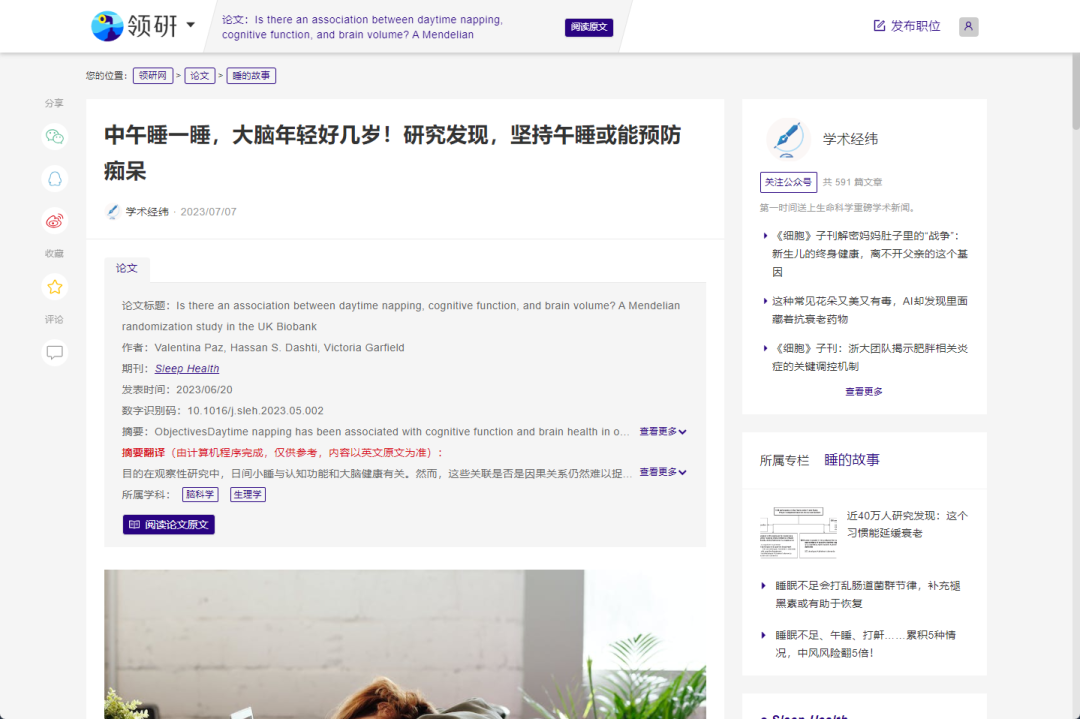Click the small author avatar beside 学术经纬 byline

(112, 211)
